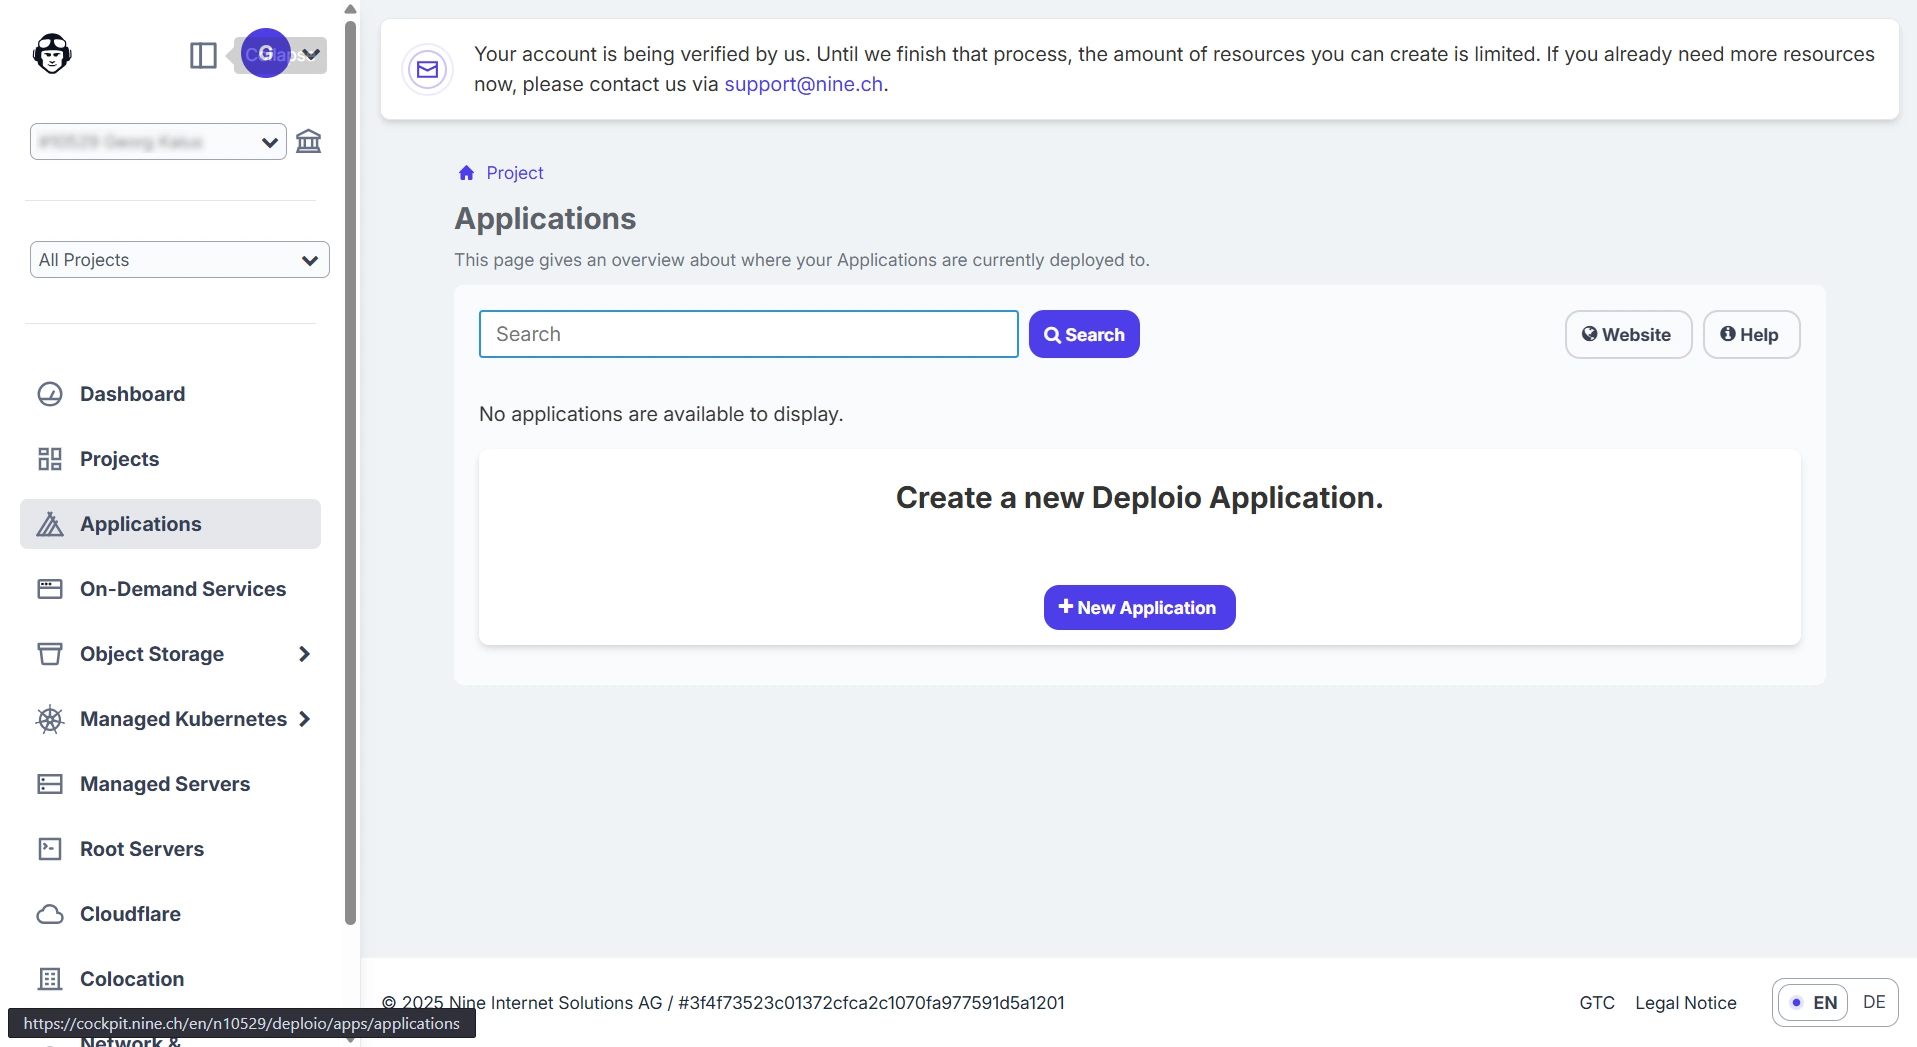This screenshot has height=1047, width=1917.
Task: Open Projects in the sidebar
Action: point(119,459)
